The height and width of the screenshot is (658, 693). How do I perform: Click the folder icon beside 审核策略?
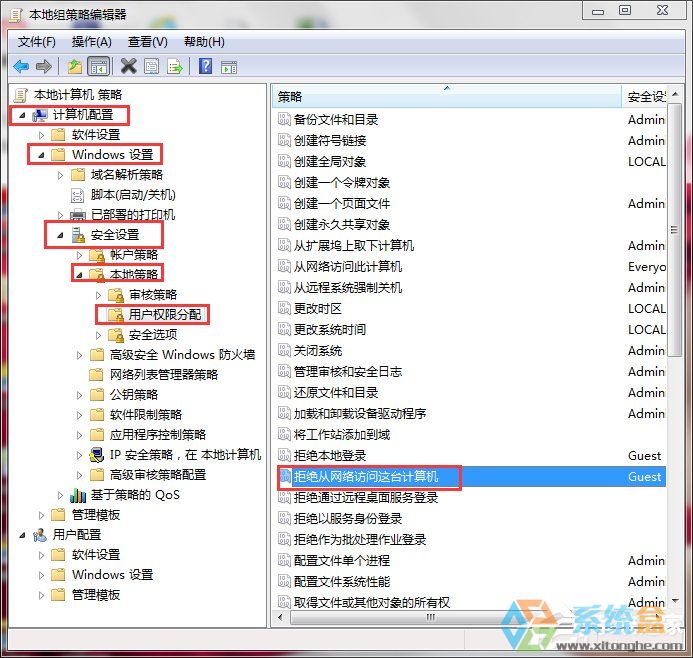[x=116, y=295]
